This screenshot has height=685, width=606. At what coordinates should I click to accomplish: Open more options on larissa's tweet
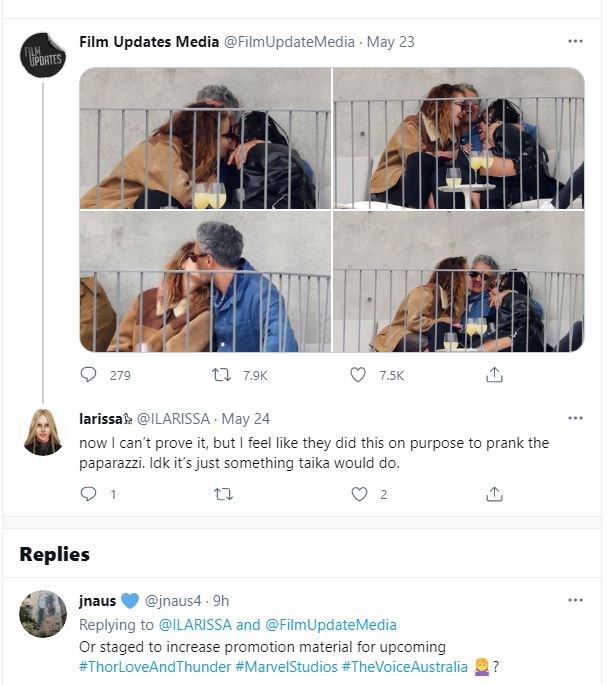pyautogui.click(x=575, y=418)
